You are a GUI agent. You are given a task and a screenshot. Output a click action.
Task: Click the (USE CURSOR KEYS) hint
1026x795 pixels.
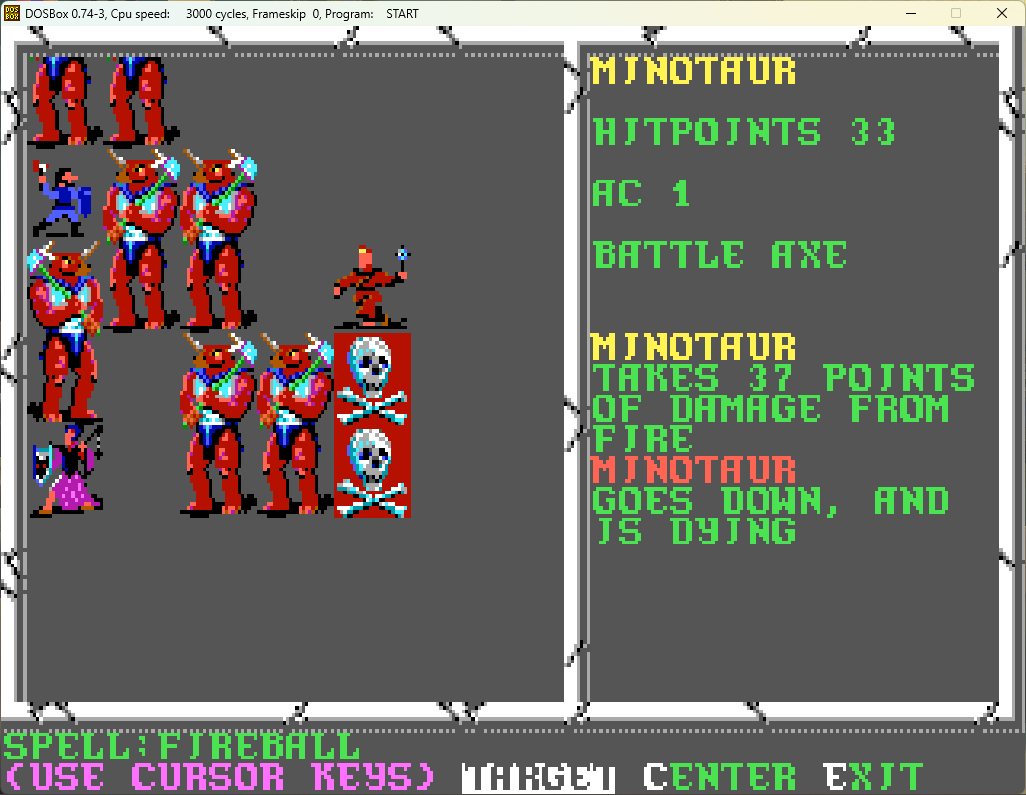[x=220, y=777]
